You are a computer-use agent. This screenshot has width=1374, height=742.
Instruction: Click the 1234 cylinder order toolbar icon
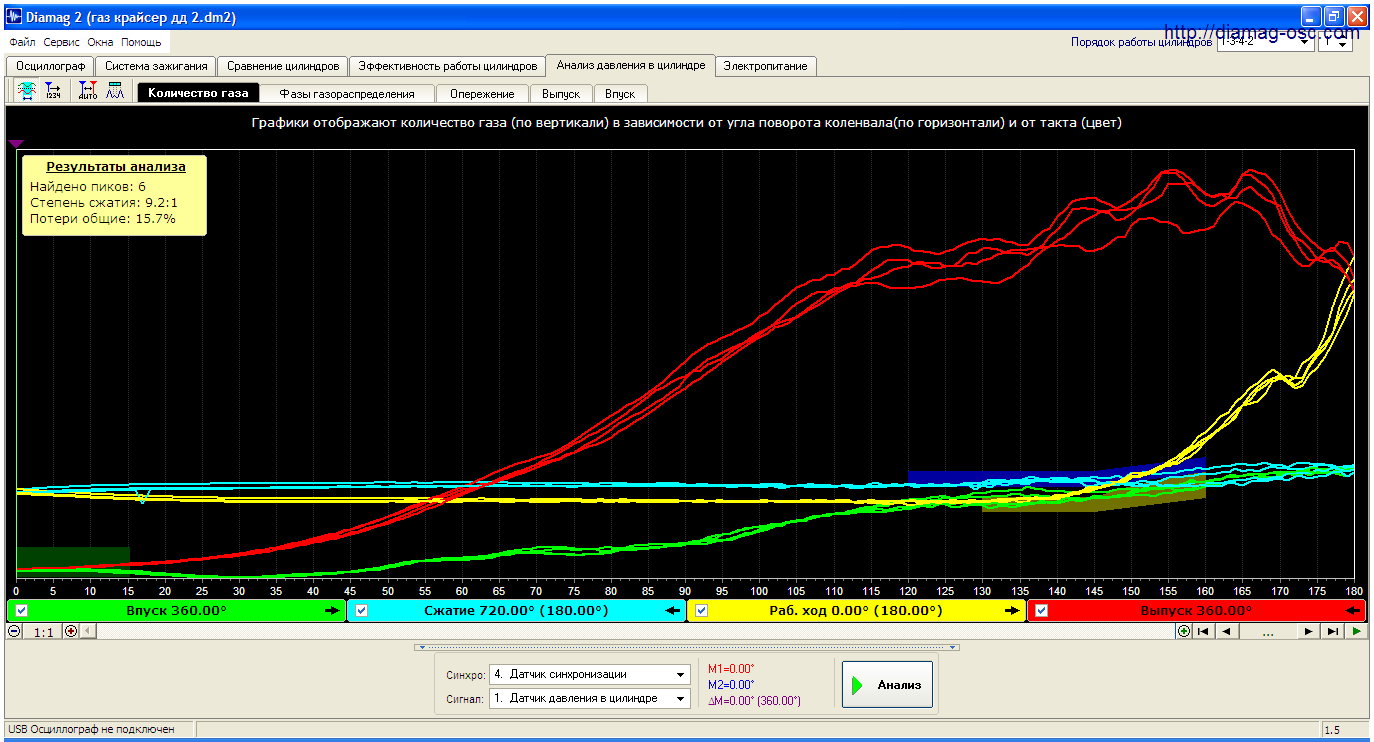pyautogui.click(x=53, y=91)
